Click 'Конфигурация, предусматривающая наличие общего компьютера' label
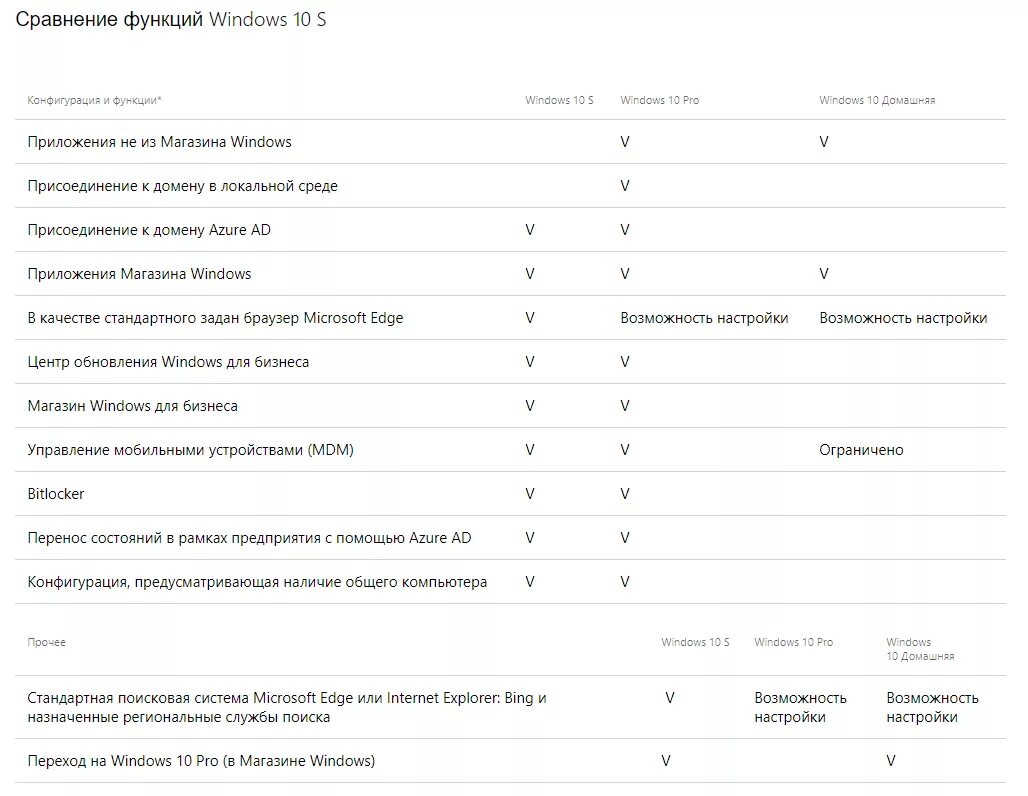1028x796 pixels. (257, 582)
